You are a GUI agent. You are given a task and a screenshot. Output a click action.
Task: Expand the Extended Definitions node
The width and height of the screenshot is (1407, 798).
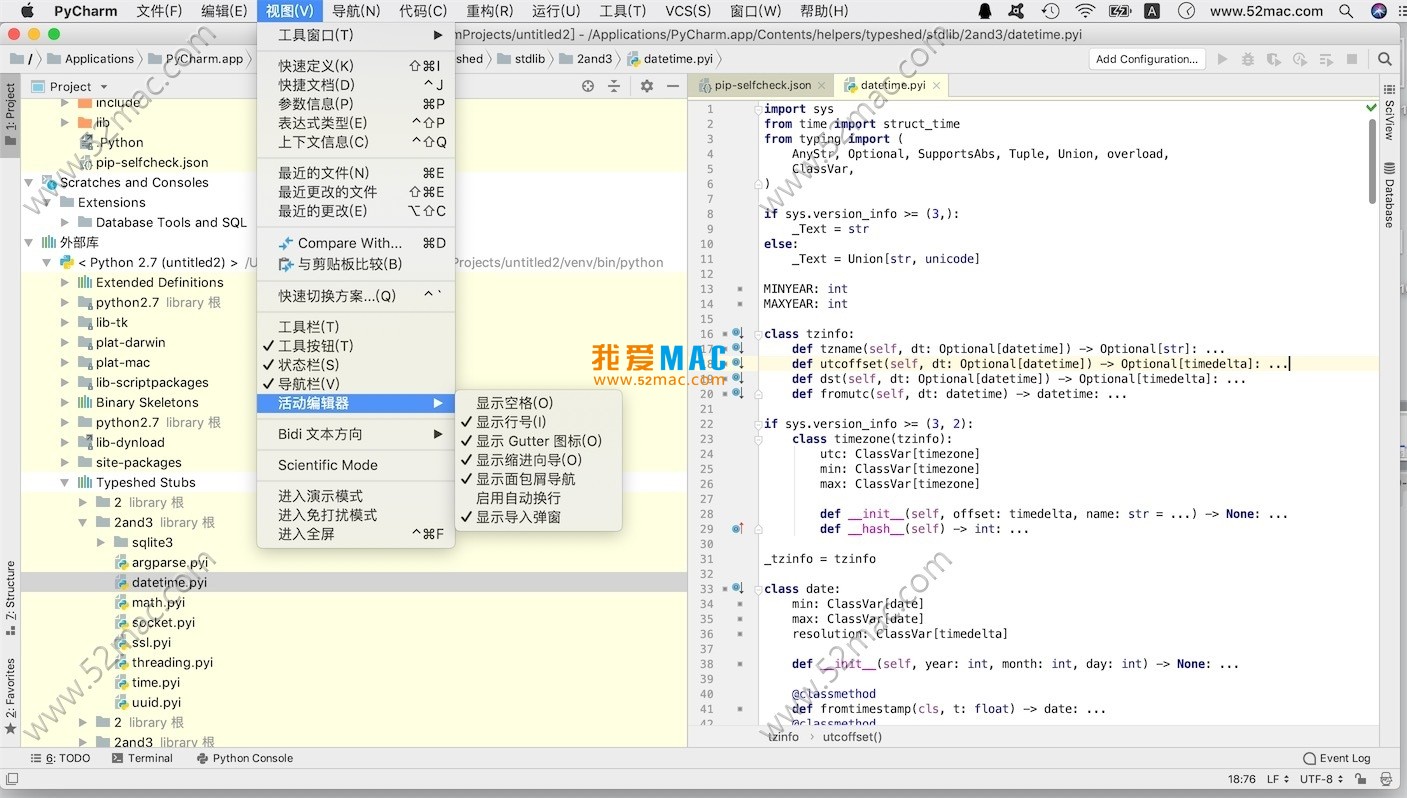coord(65,282)
